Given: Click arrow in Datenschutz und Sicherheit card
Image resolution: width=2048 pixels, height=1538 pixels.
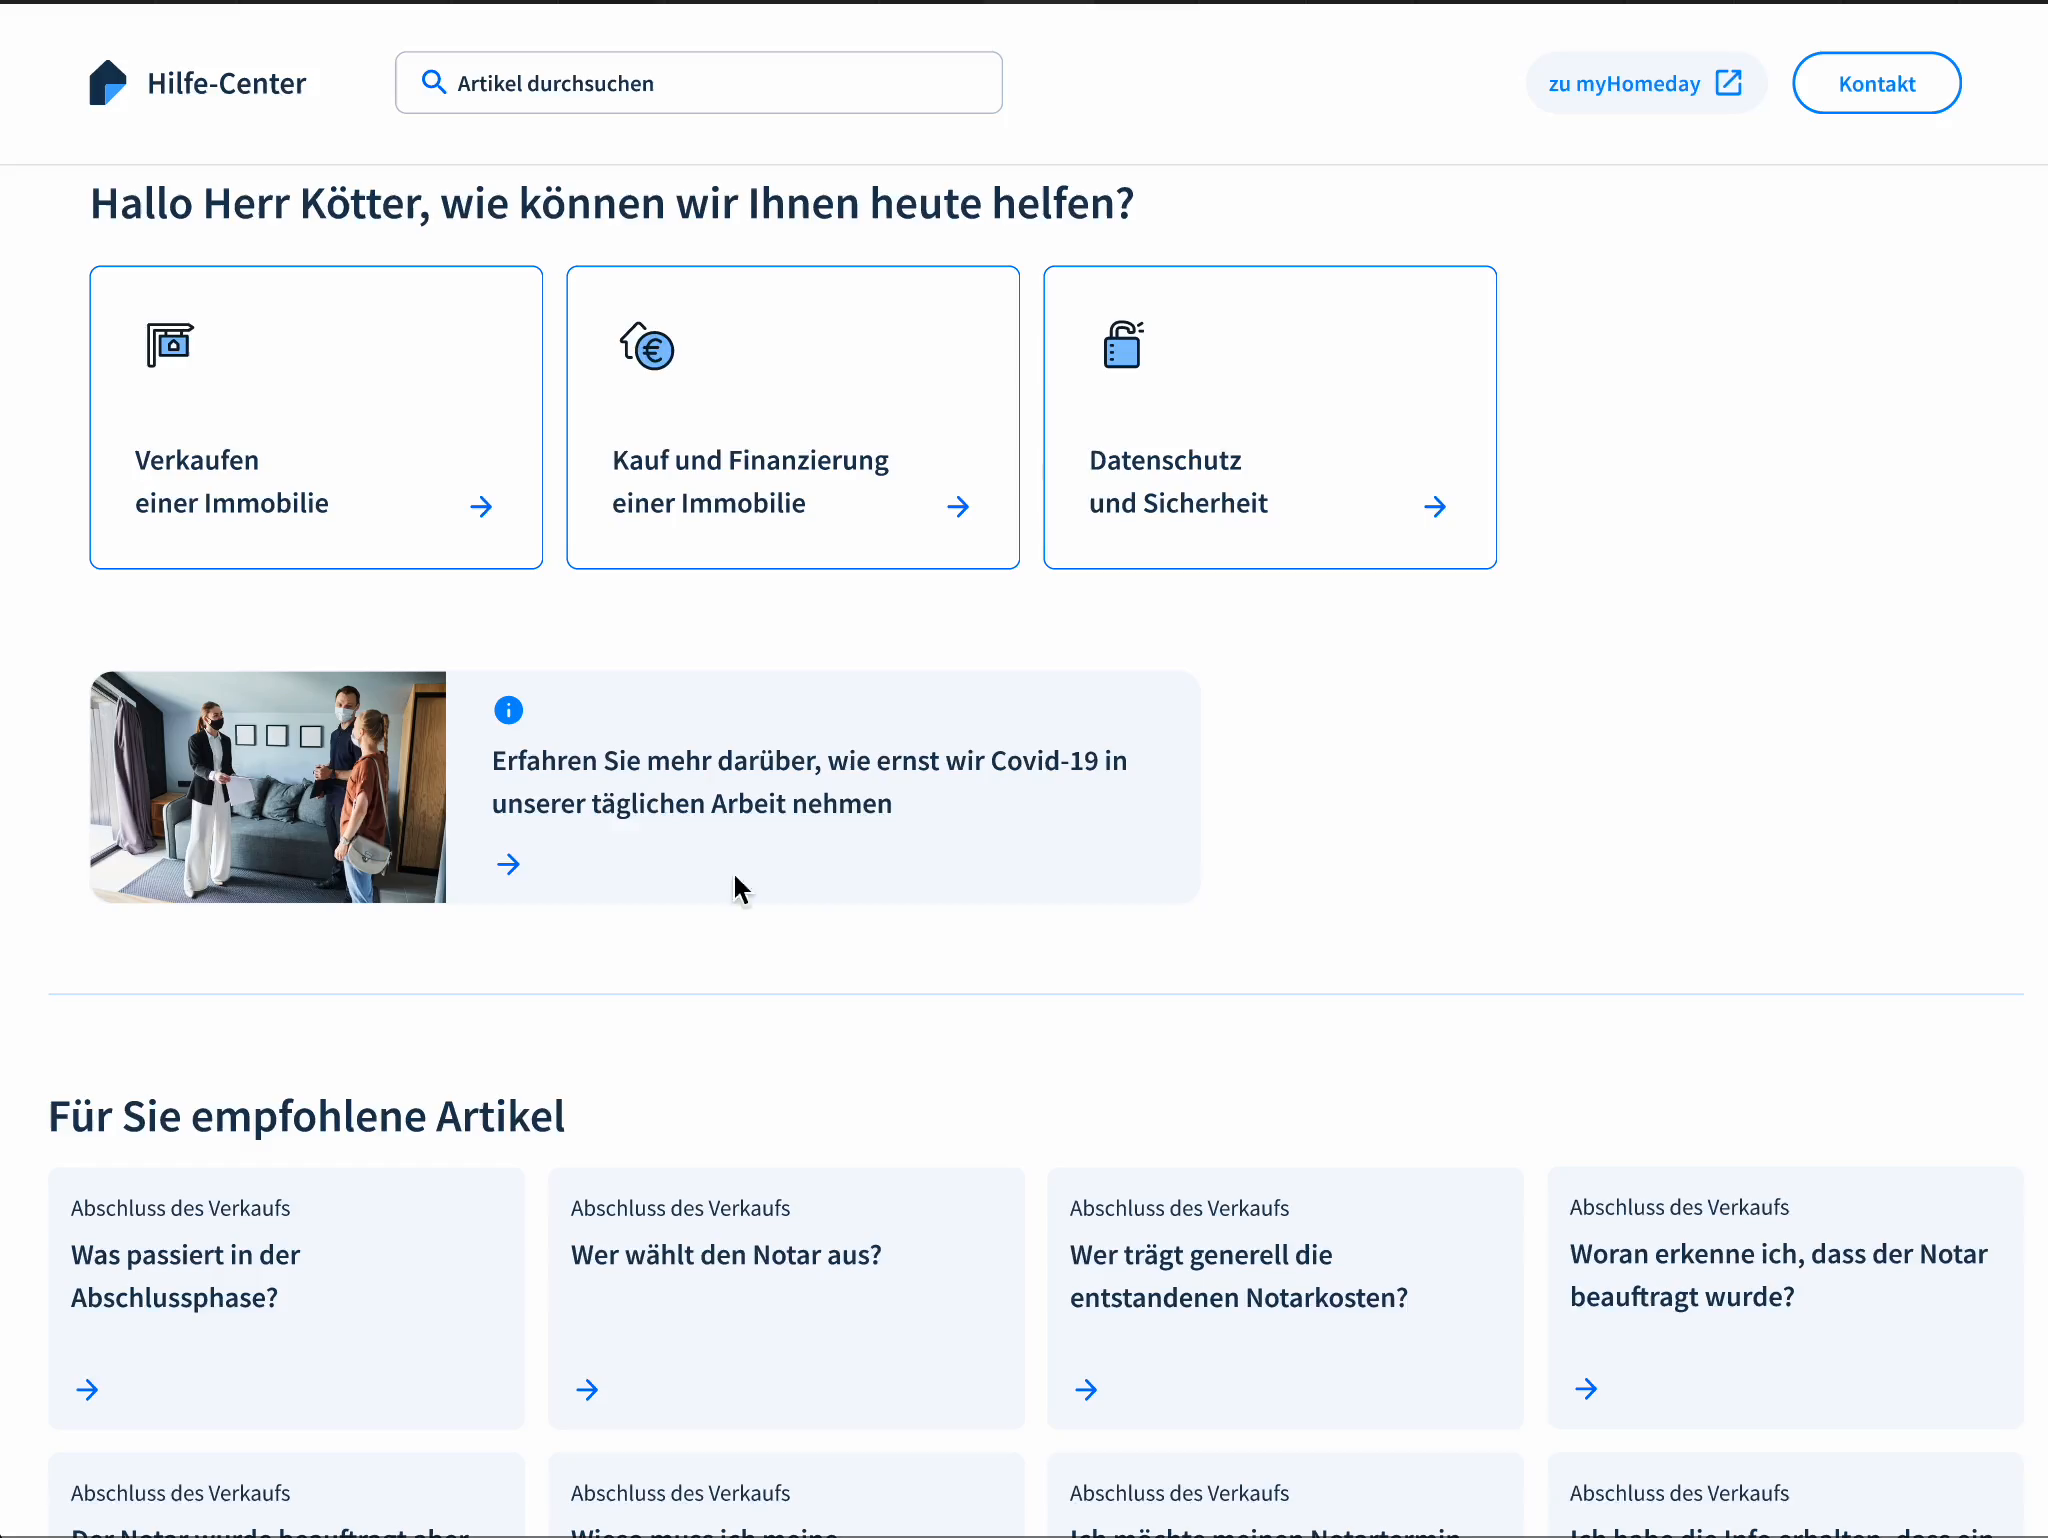Looking at the screenshot, I should pyautogui.click(x=1435, y=507).
